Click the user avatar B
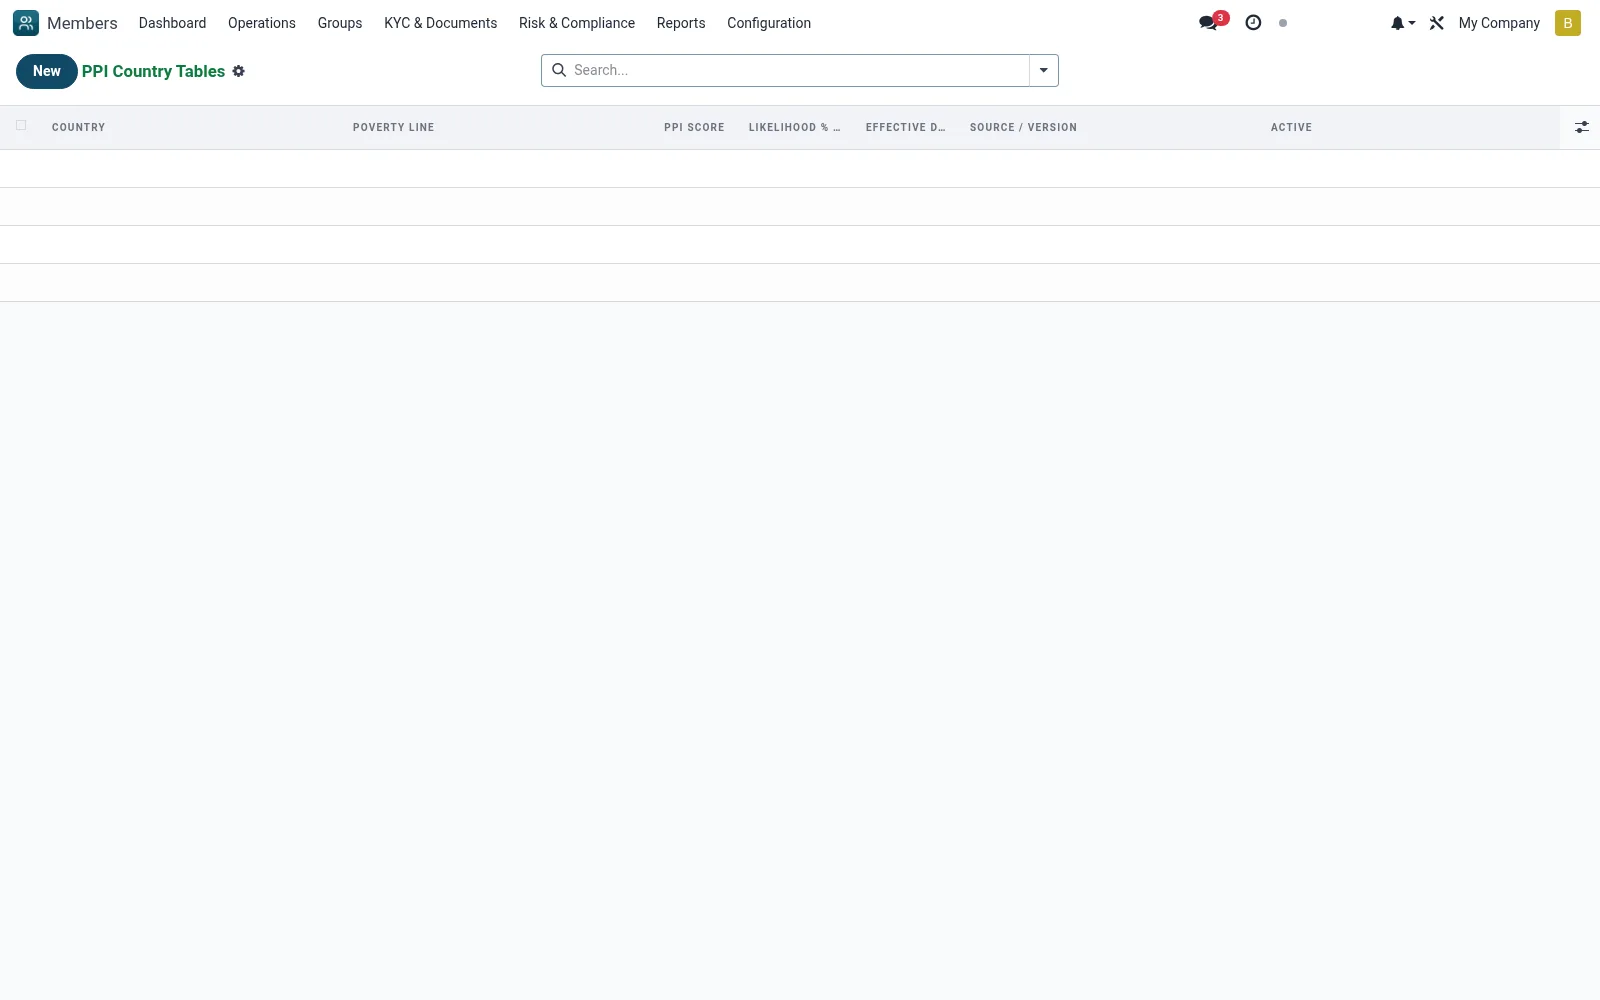This screenshot has width=1600, height=1000. point(1568,23)
